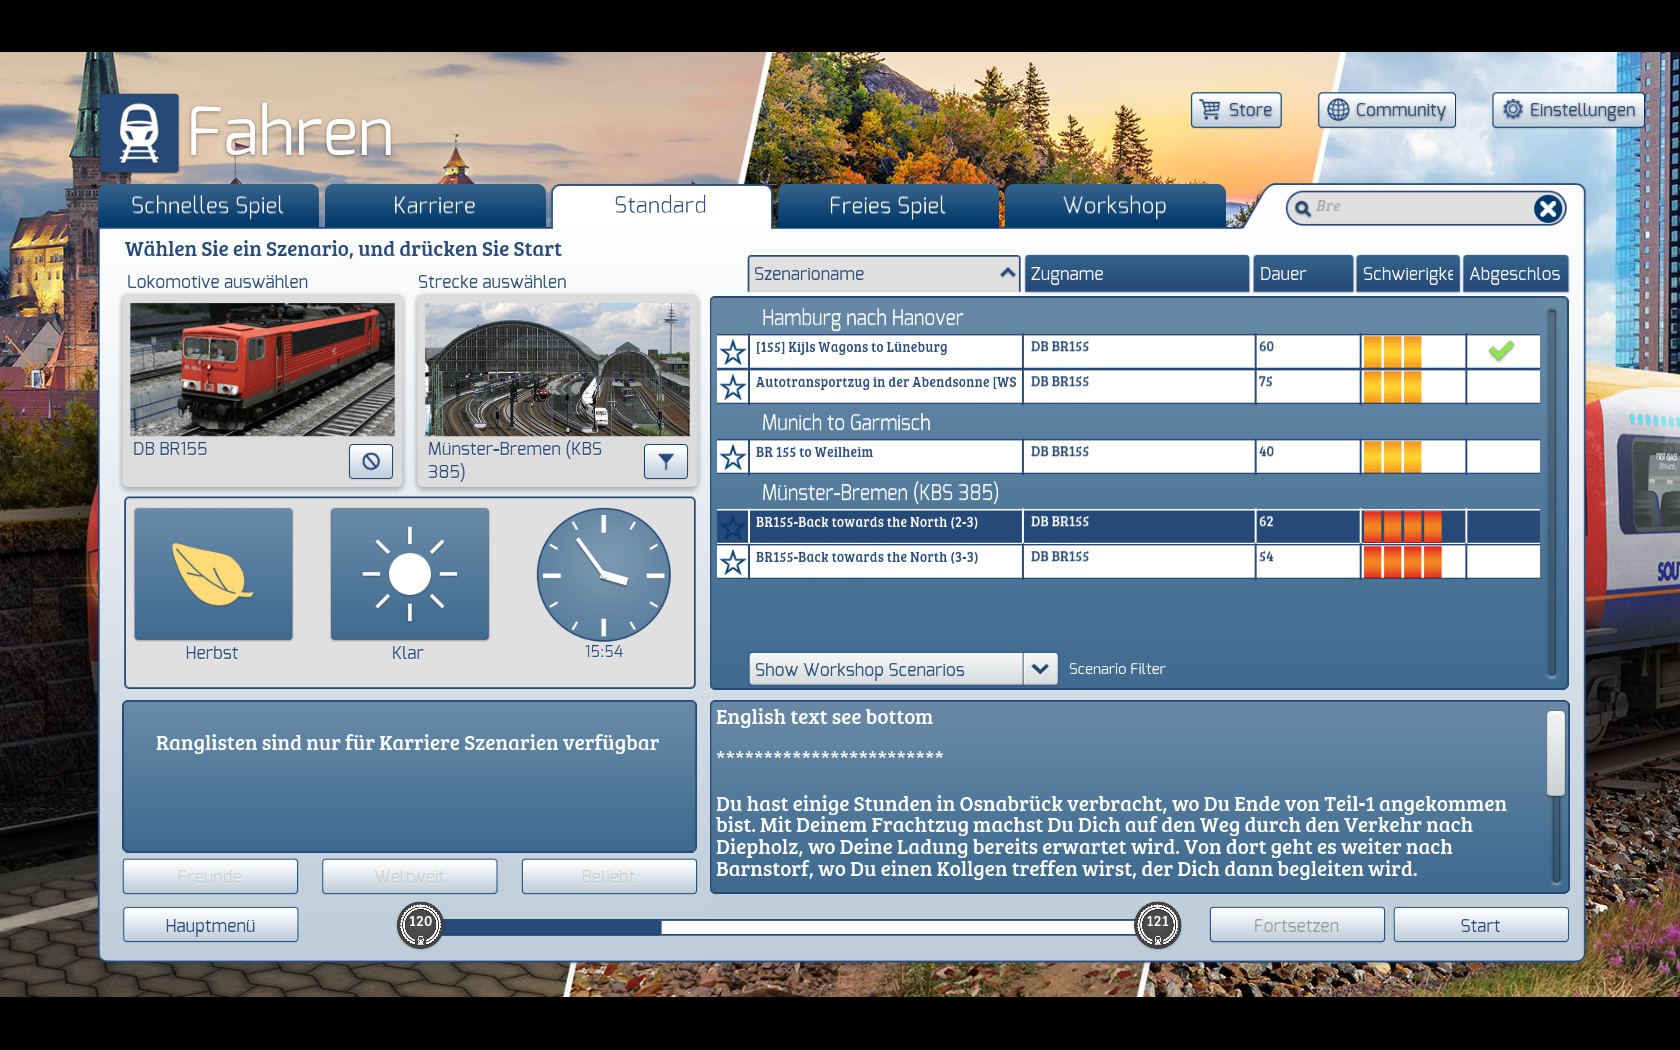Screen dimensions: 1680x1050
Task: Open the Workshop tab
Action: (1115, 206)
